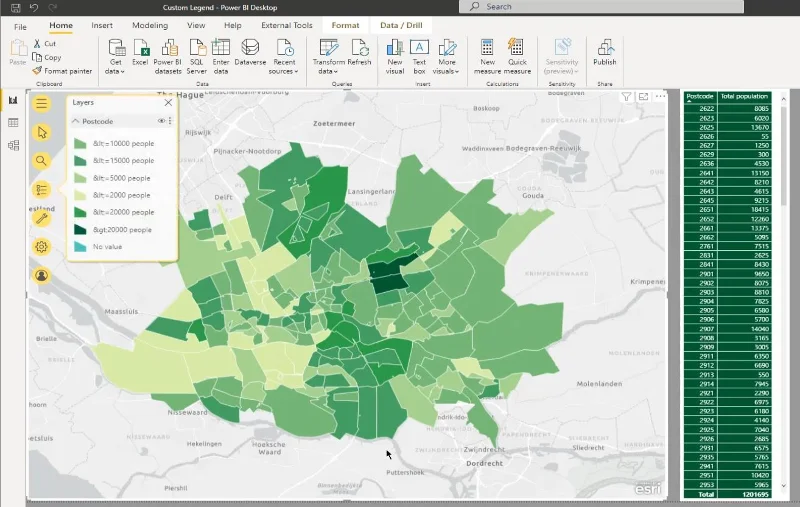800x507 pixels.
Task: Open More options ellipsis on map visual
Action: (660, 96)
